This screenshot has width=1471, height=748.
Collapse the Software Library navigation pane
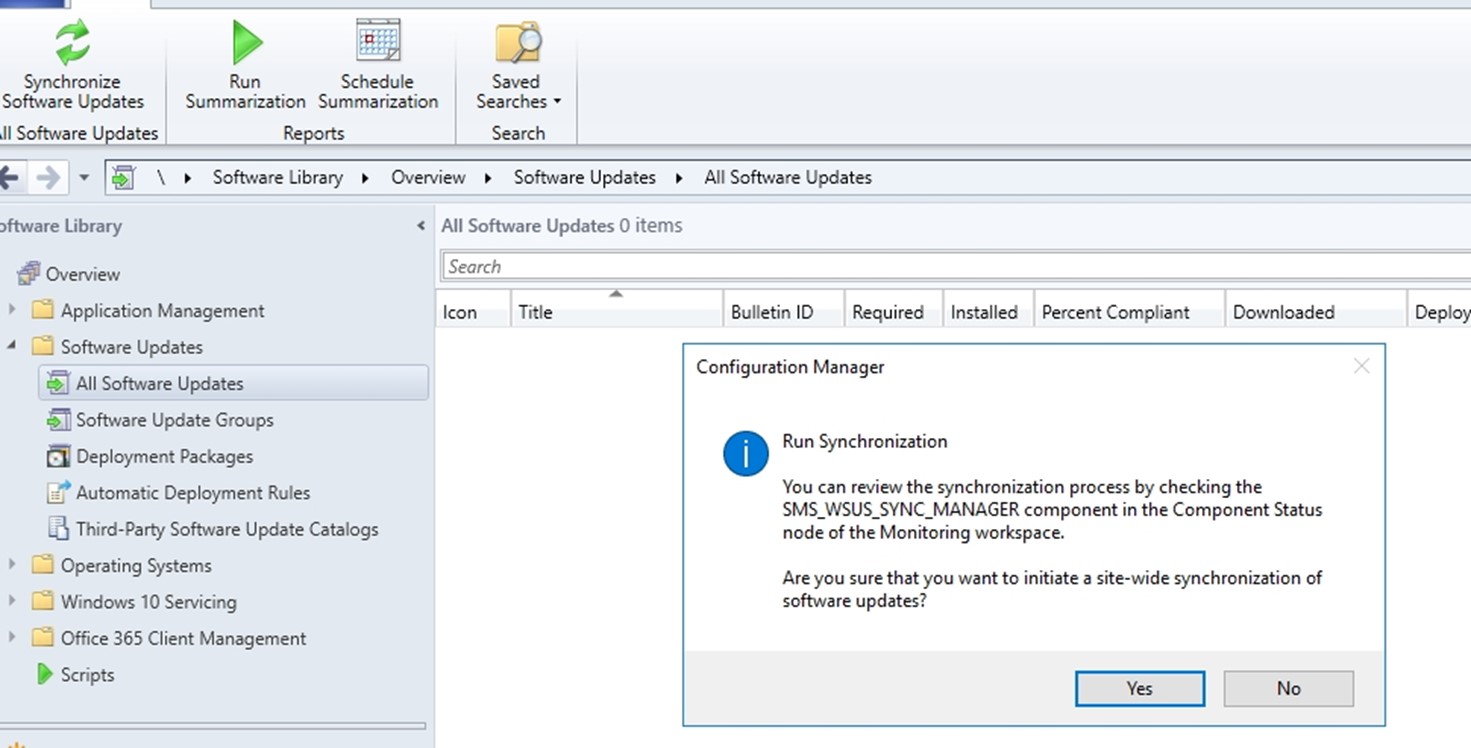coord(421,226)
